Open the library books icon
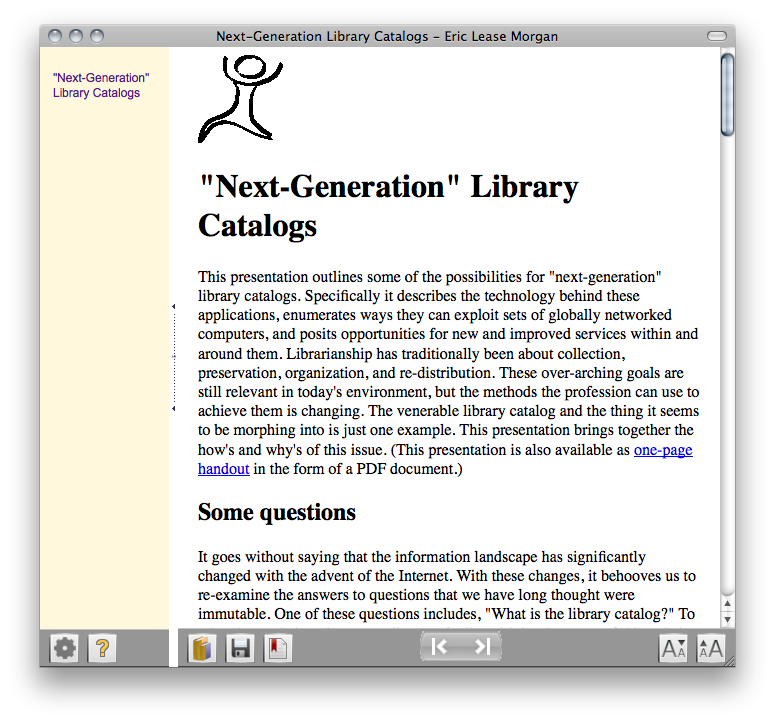 coord(202,649)
